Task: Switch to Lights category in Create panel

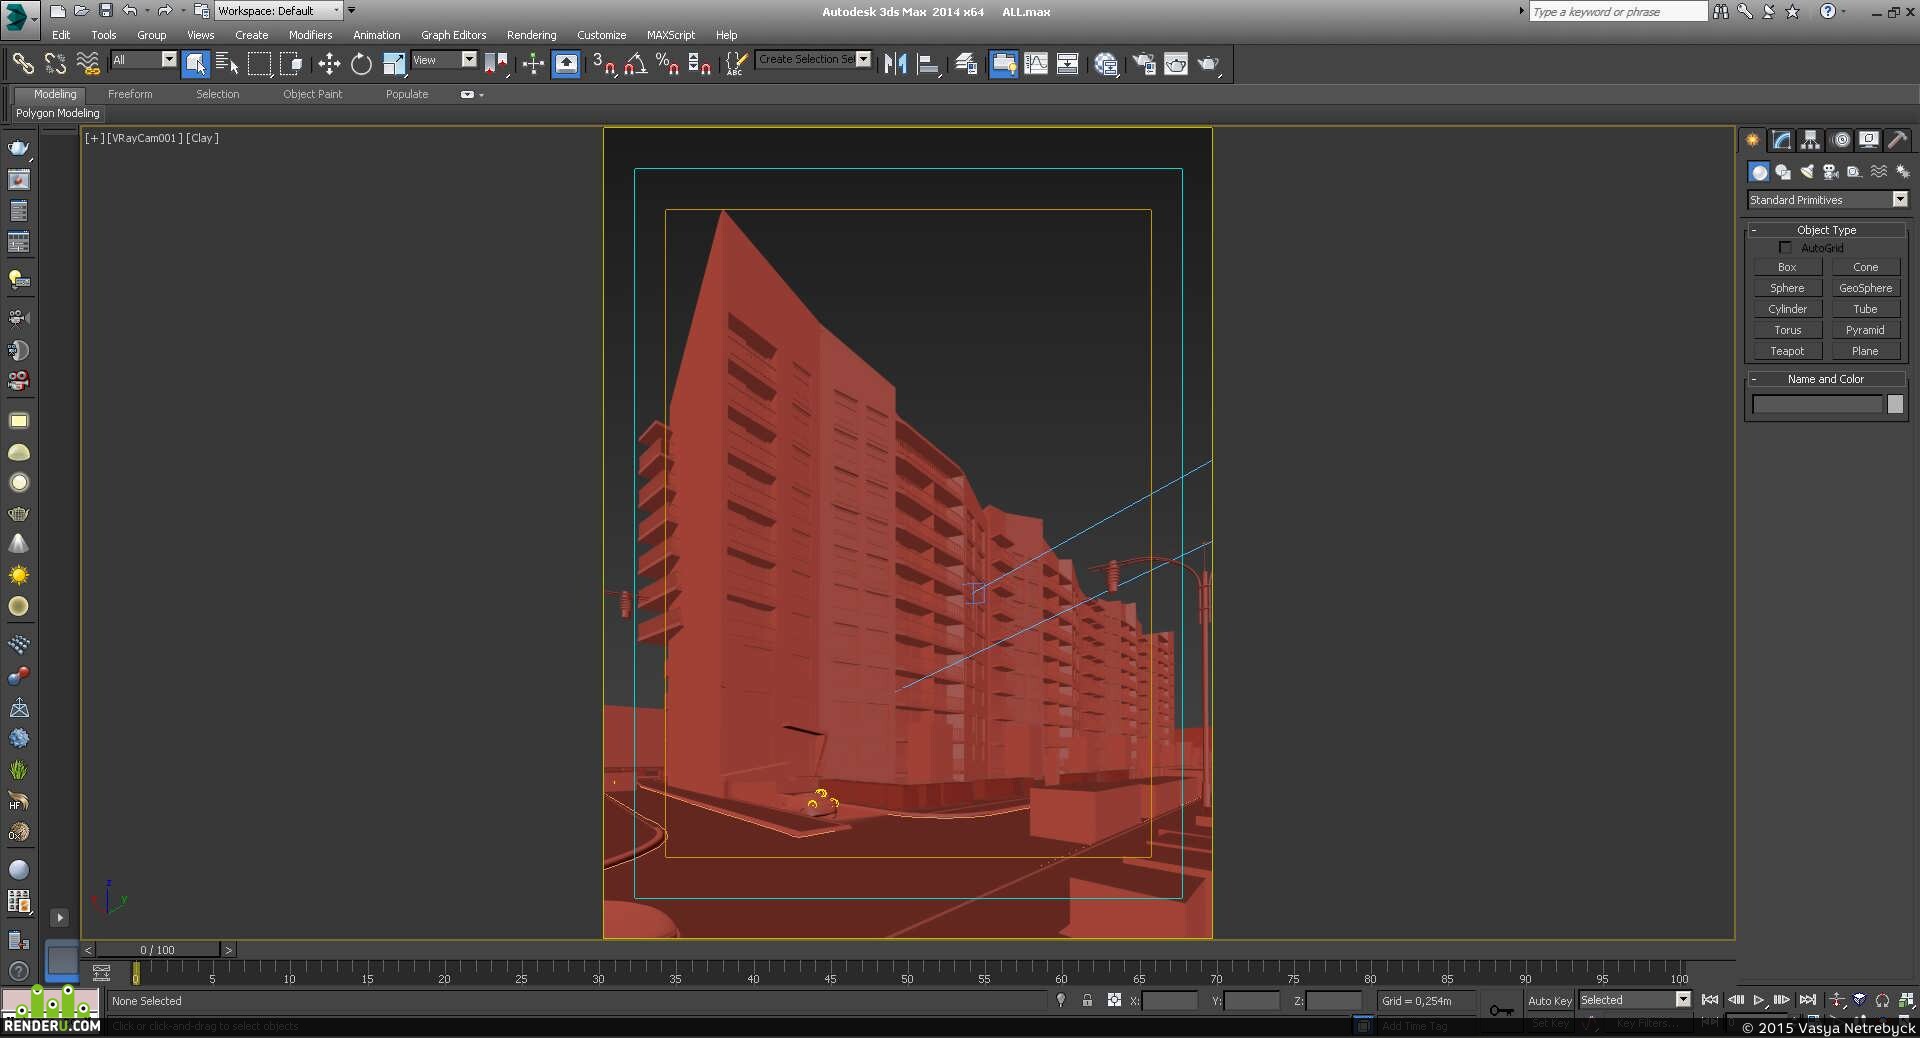Action: pos(1807,172)
